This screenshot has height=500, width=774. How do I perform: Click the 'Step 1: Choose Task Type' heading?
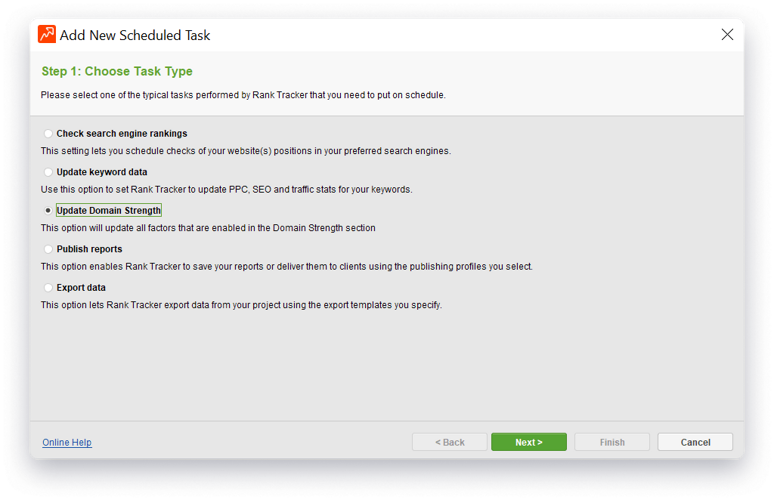tap(117, 72)
